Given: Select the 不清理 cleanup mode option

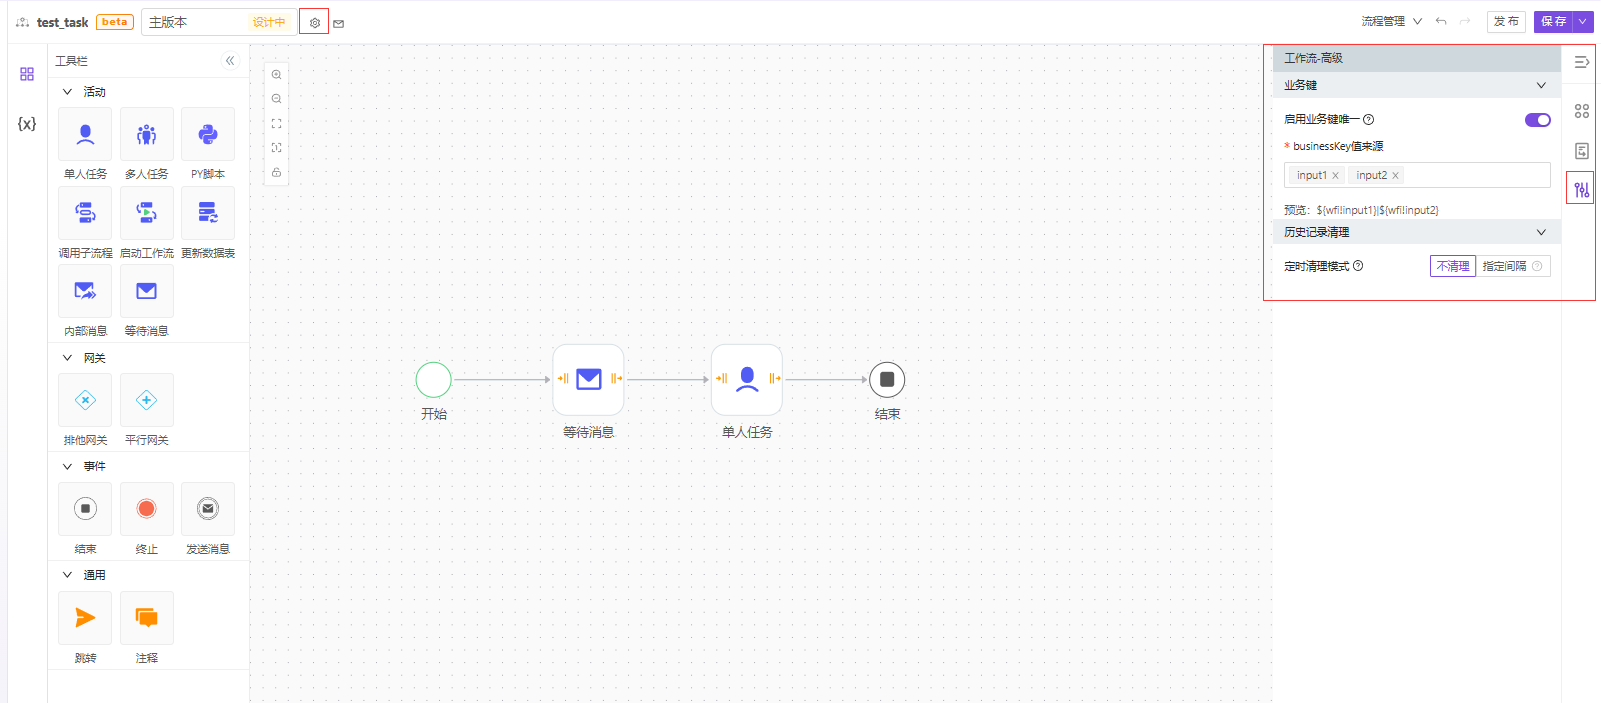Looking at the screenshot, I should tap(1452, 266).
